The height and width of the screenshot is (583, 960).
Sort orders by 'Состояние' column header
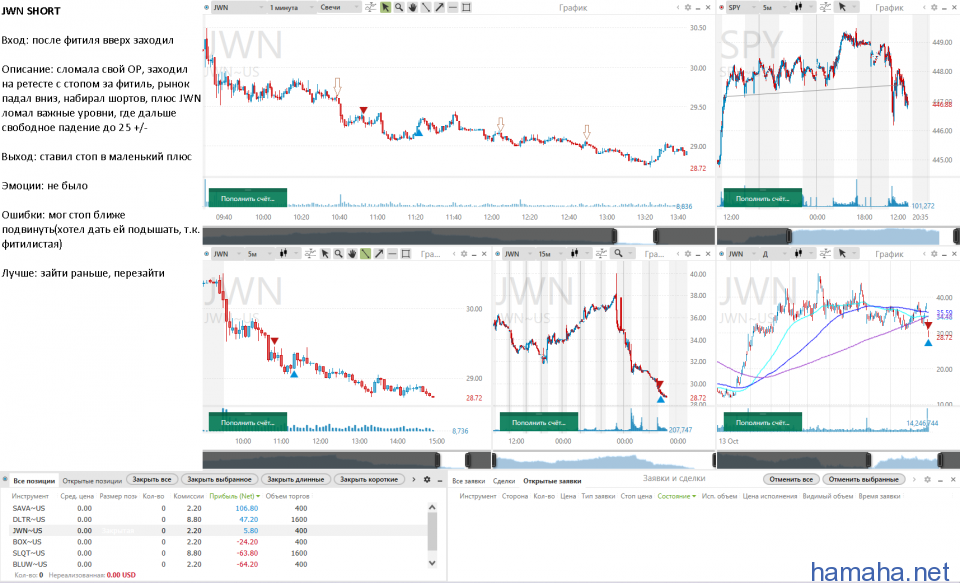(x=677, y=496)
